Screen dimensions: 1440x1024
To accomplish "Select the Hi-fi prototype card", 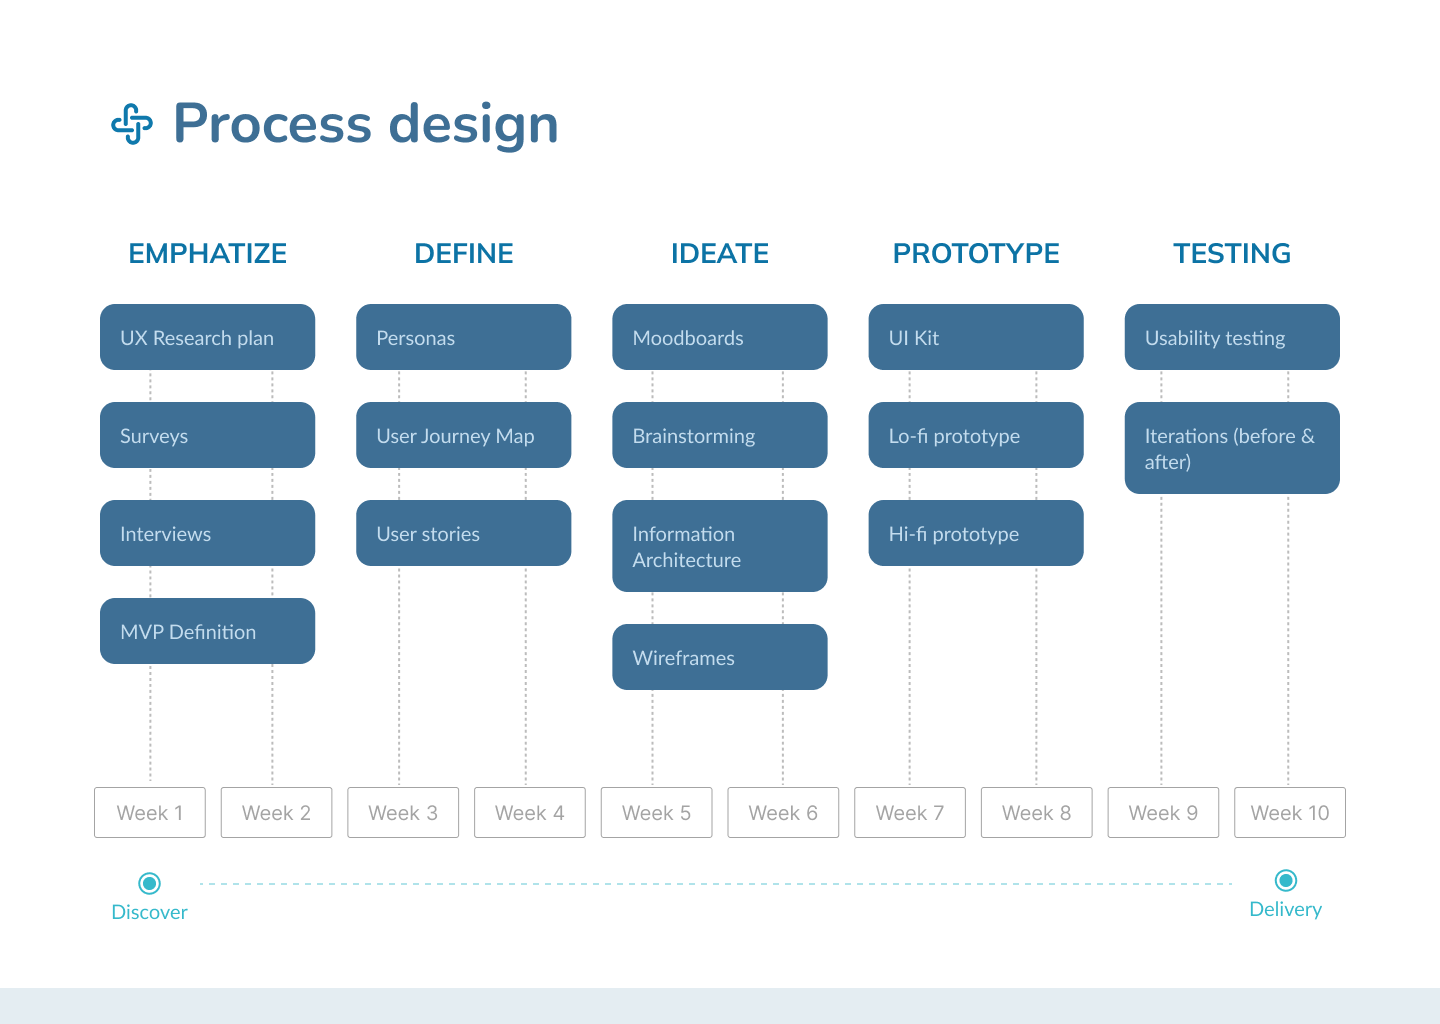I will point(975,533).
